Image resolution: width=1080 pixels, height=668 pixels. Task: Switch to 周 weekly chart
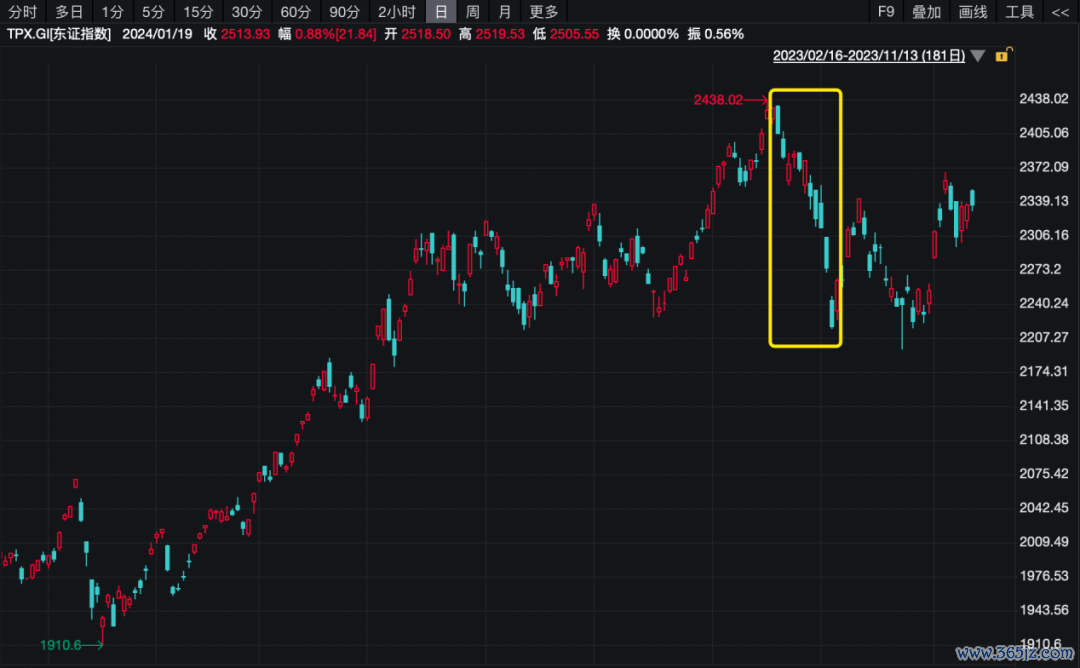(473, 12)
